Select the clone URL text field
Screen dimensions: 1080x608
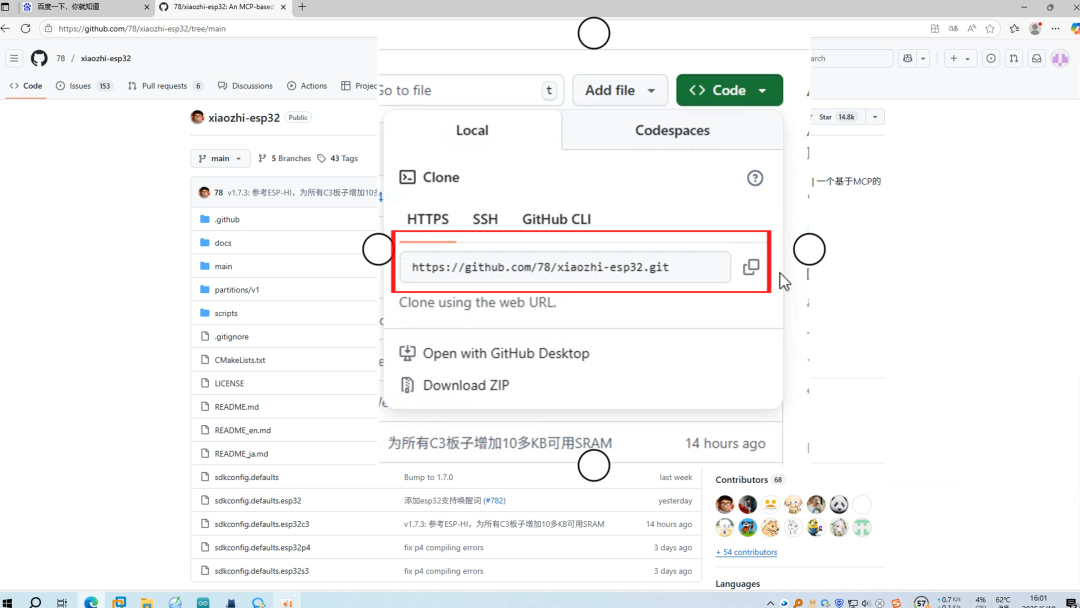(565, 267)
